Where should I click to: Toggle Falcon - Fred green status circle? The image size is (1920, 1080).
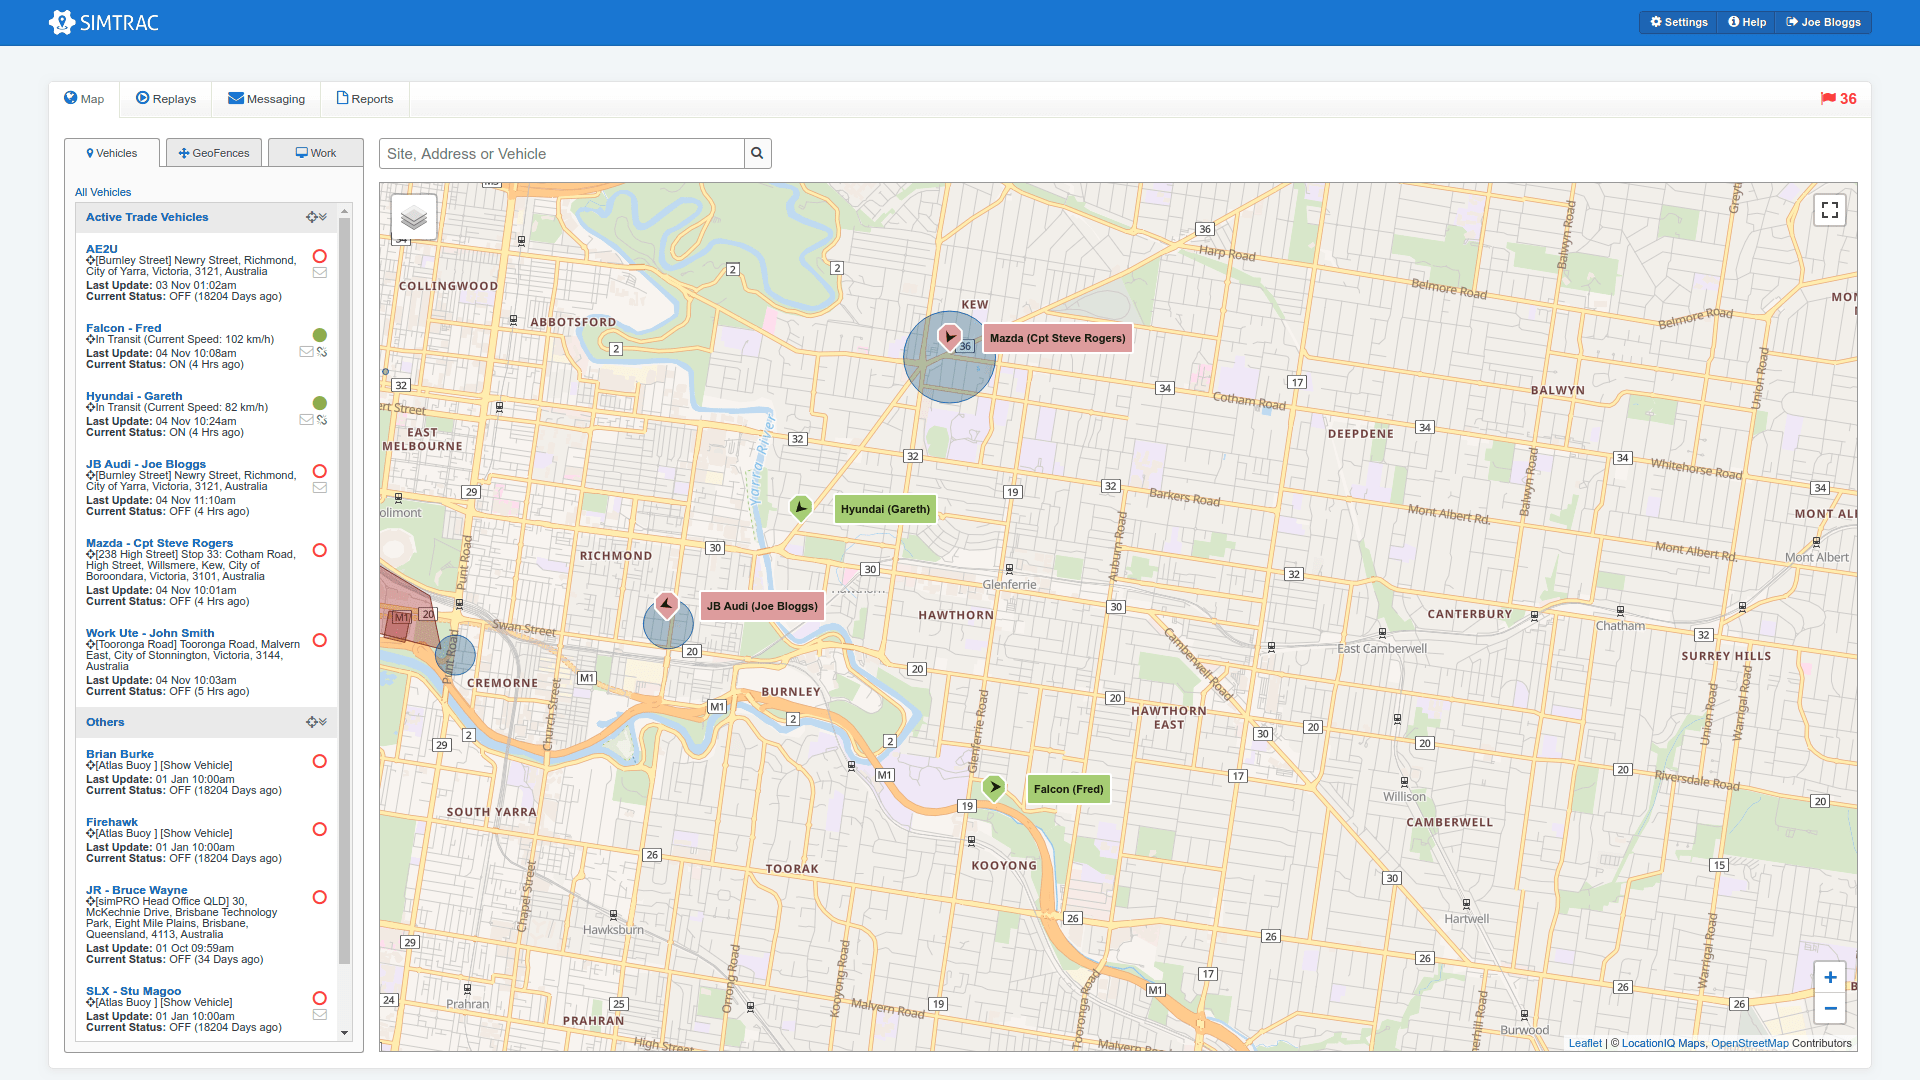[x=320, y=335]
